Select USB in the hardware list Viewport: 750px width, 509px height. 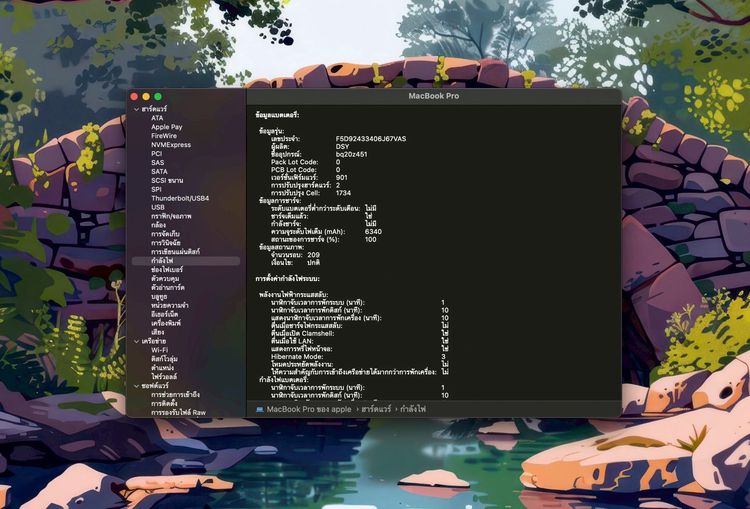point(158,207)
